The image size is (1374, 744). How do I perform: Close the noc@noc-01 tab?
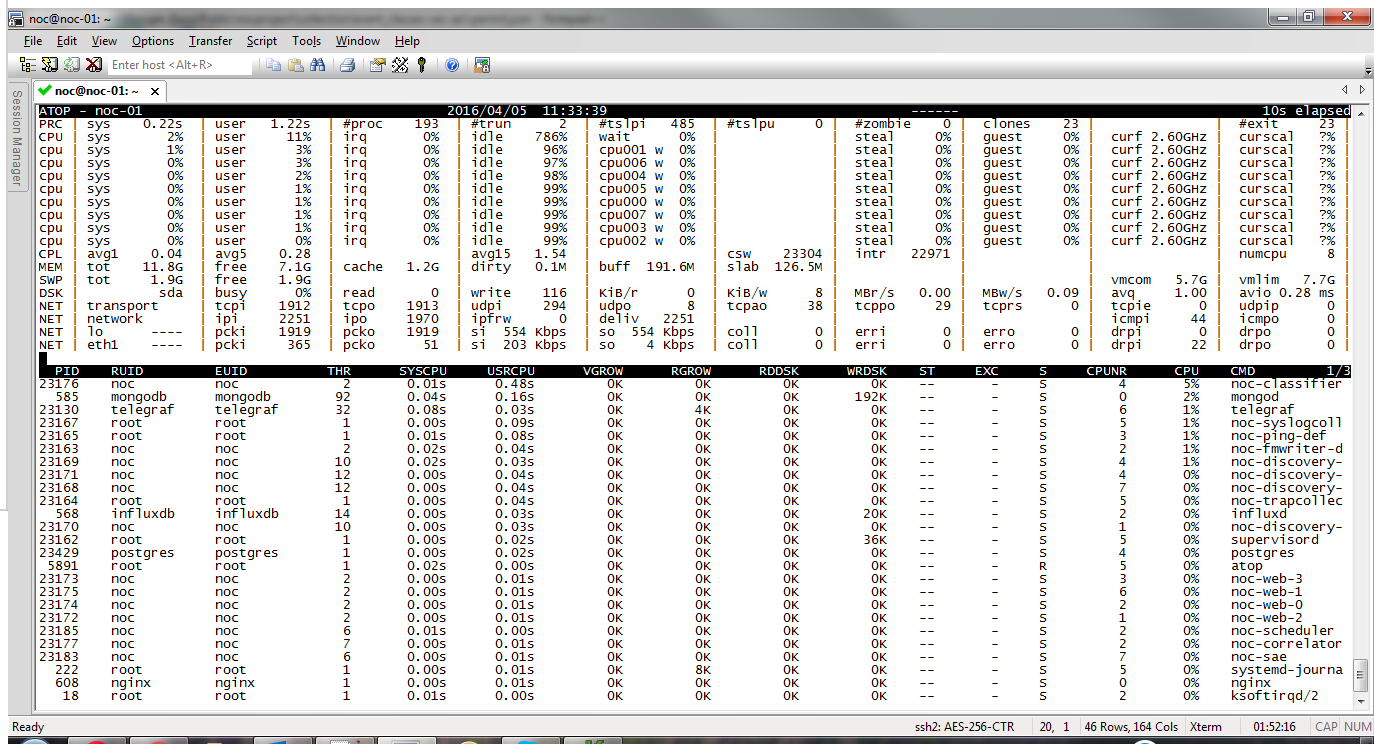tap(156, 91)
